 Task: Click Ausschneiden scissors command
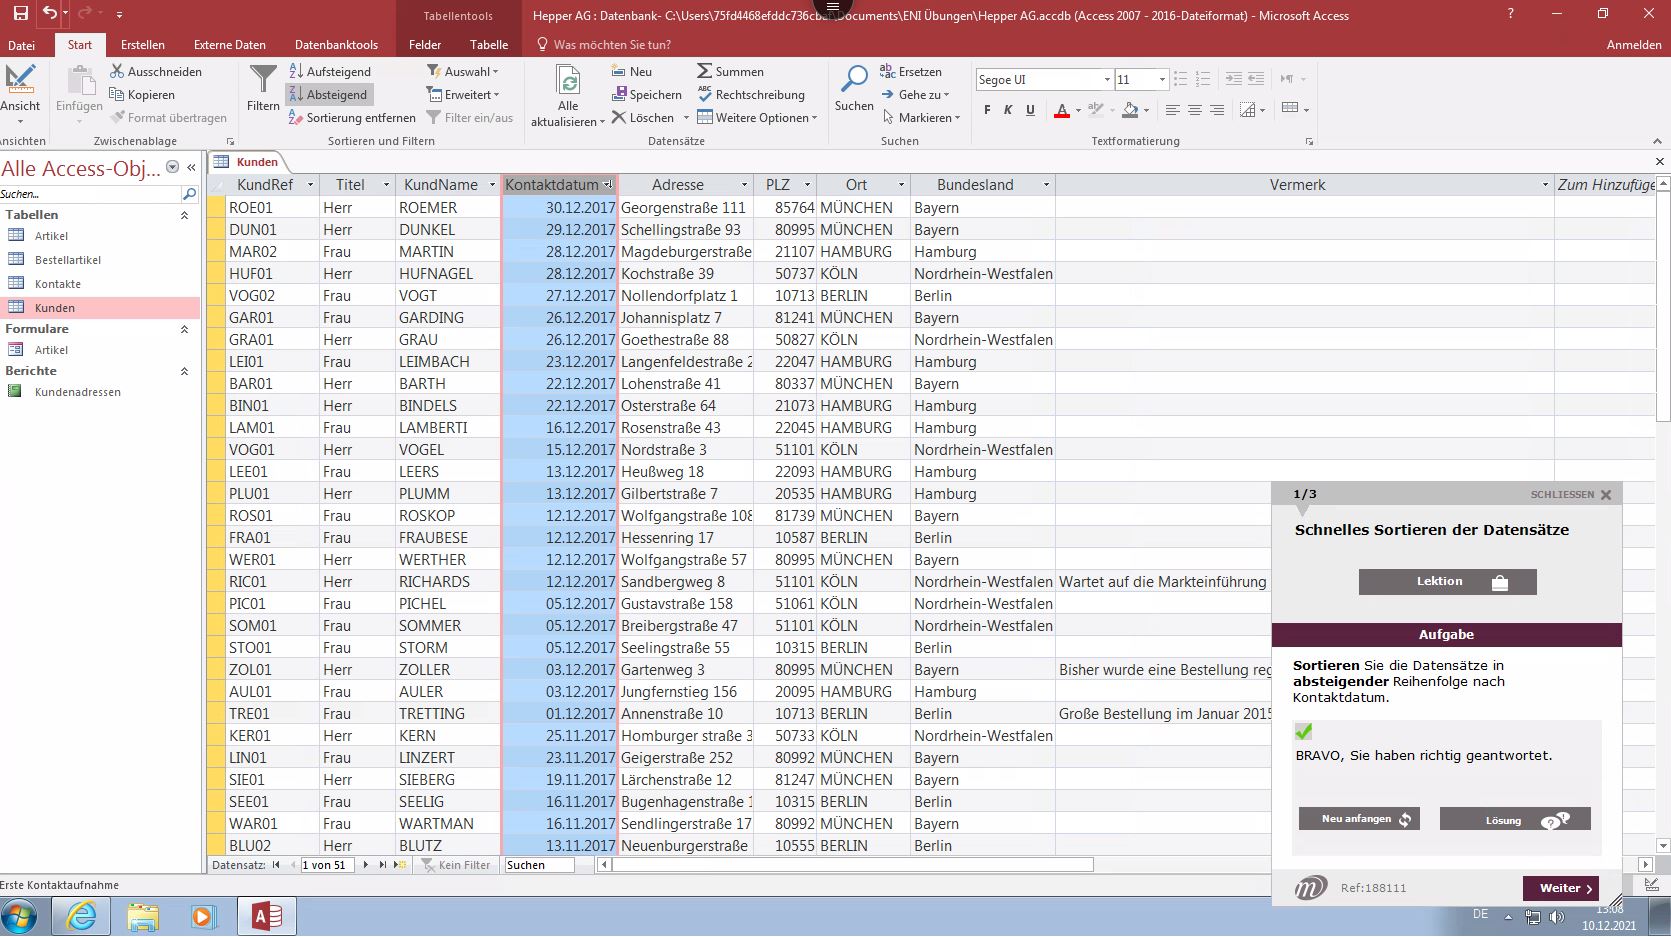[x=156, y=72]
